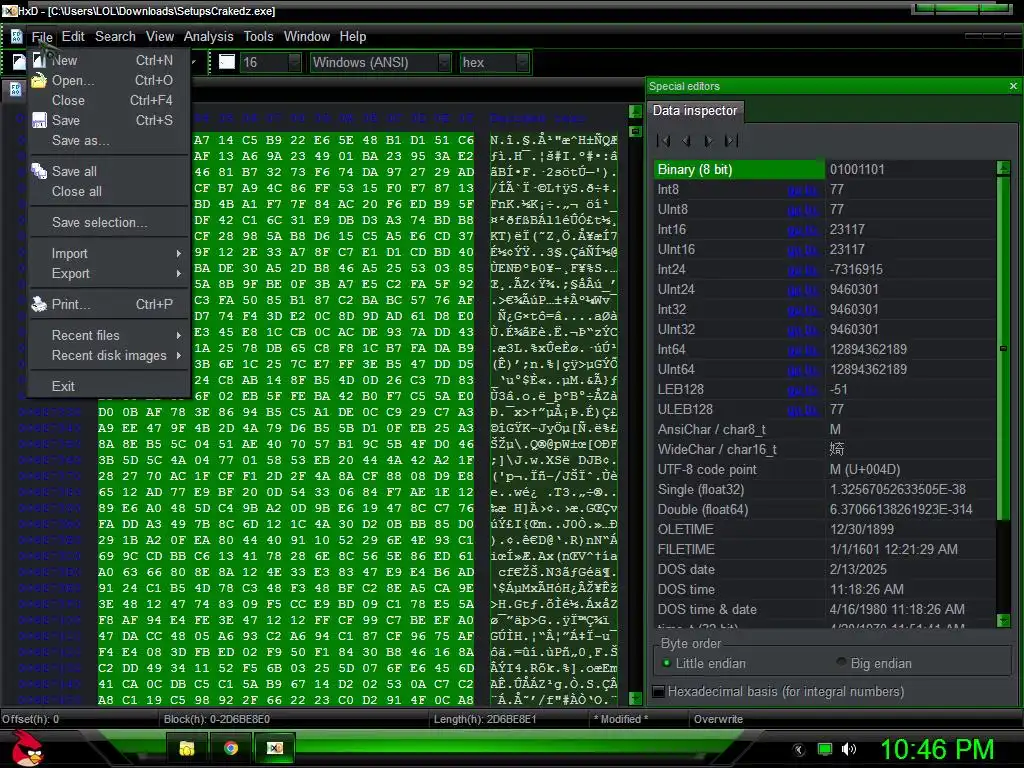Open the Help menu
This screenshot has height=768, width=1024.
[x=353, y=37]
